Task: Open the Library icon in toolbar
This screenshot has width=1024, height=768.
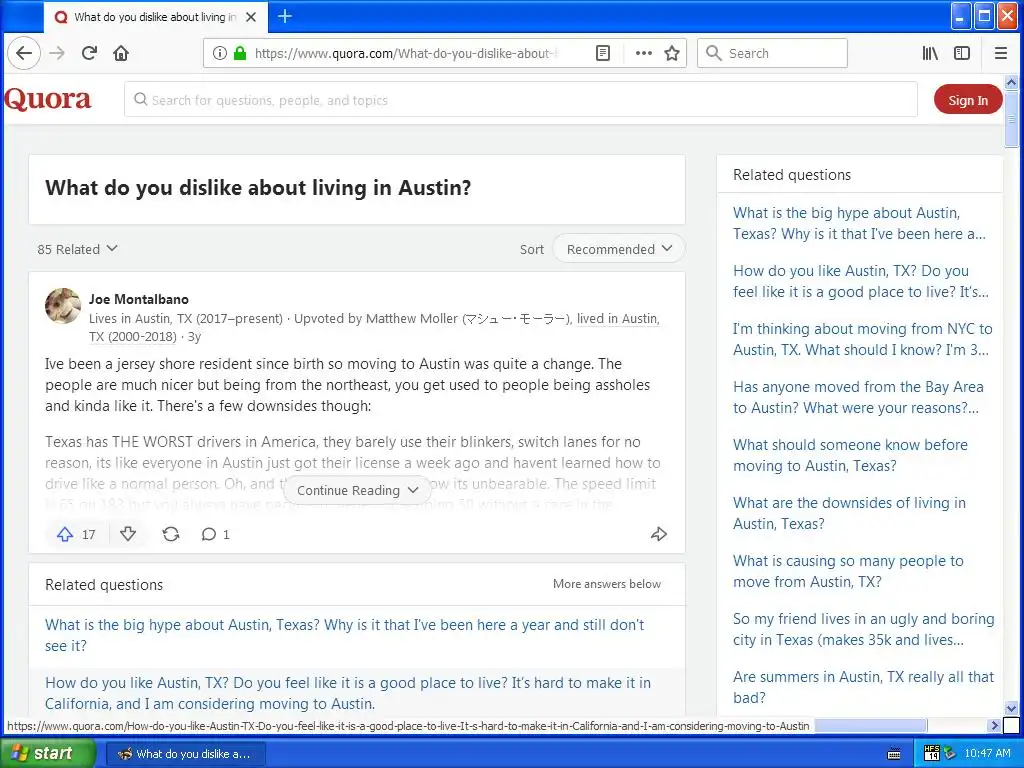Action: pos(930,54)
